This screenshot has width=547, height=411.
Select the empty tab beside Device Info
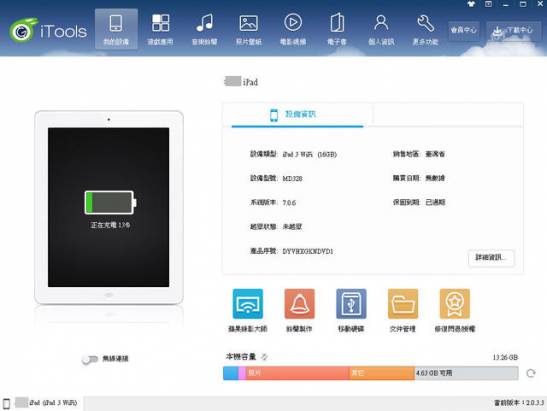448,115
